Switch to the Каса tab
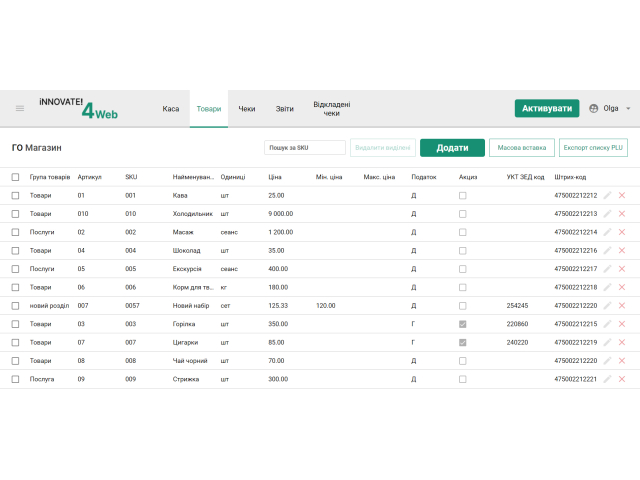The height and width of the screenshot is (480, 640). (x=171, y=108)
